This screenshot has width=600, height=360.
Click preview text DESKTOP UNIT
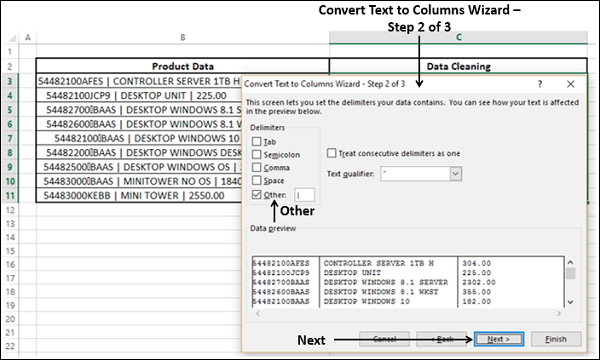[x=352, y=273]
